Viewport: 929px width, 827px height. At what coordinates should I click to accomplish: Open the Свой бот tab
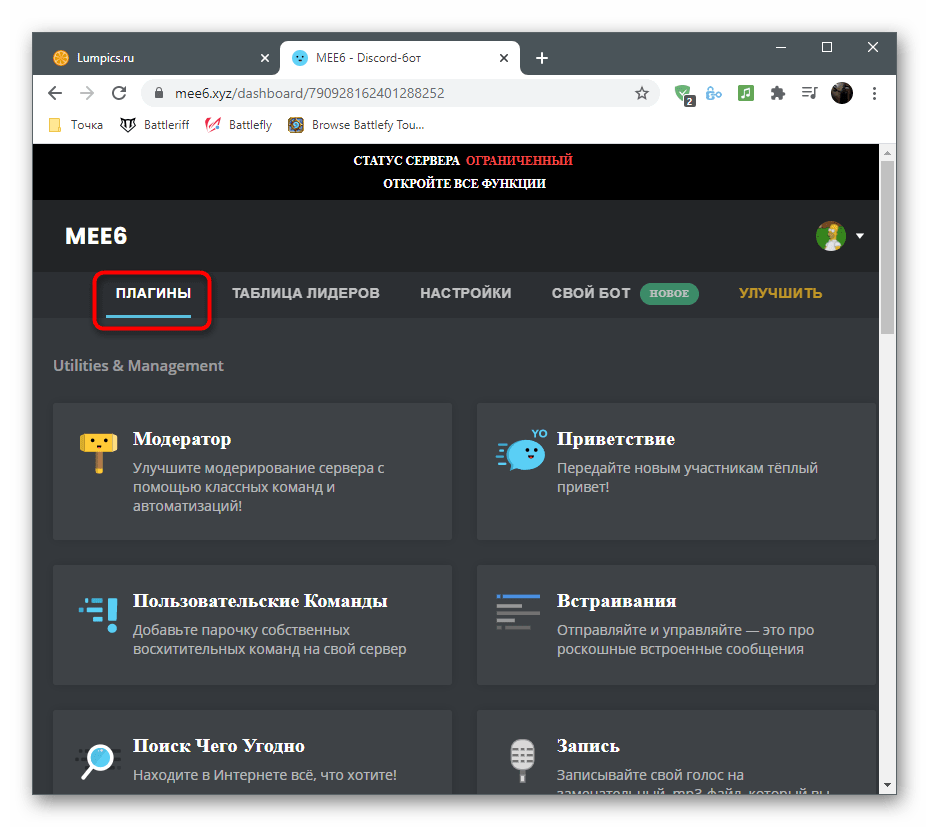click(x=591, y=293)
